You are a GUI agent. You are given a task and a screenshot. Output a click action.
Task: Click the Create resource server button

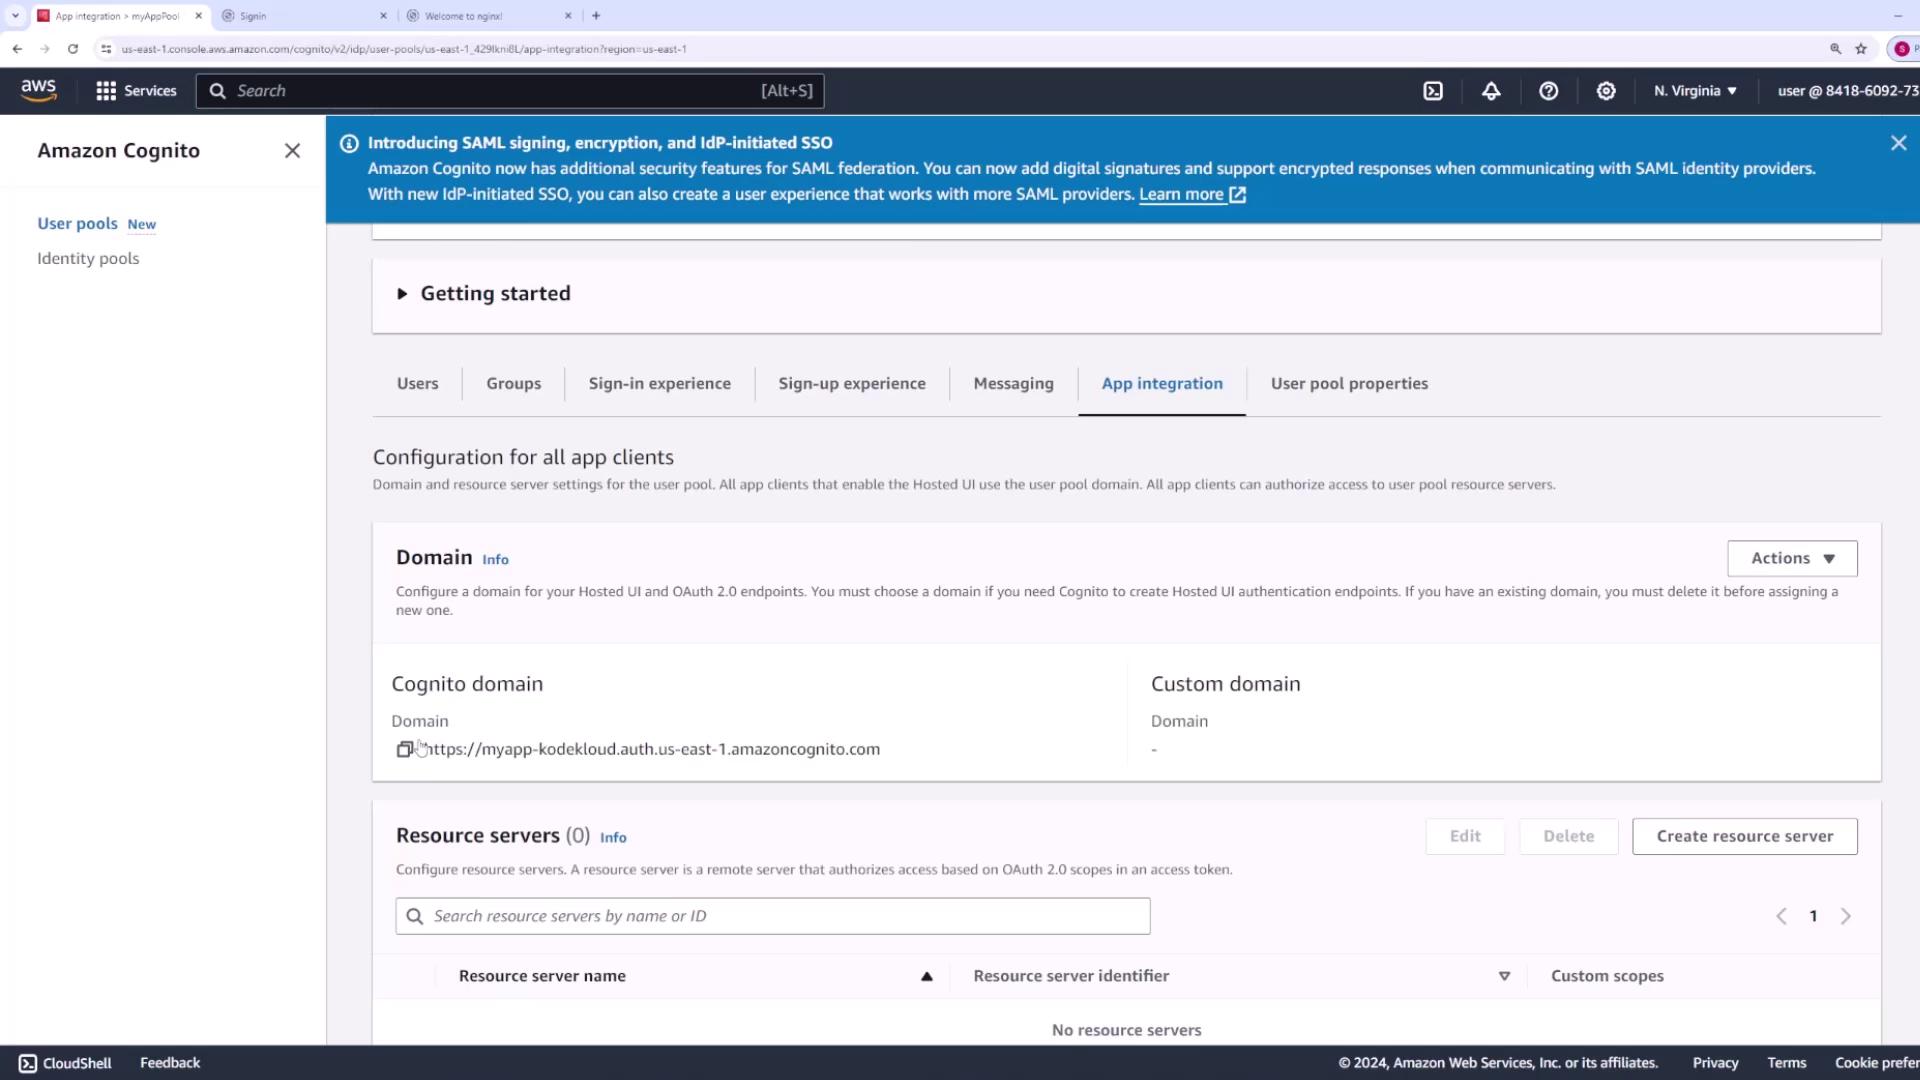click(x=1744, y=837)
